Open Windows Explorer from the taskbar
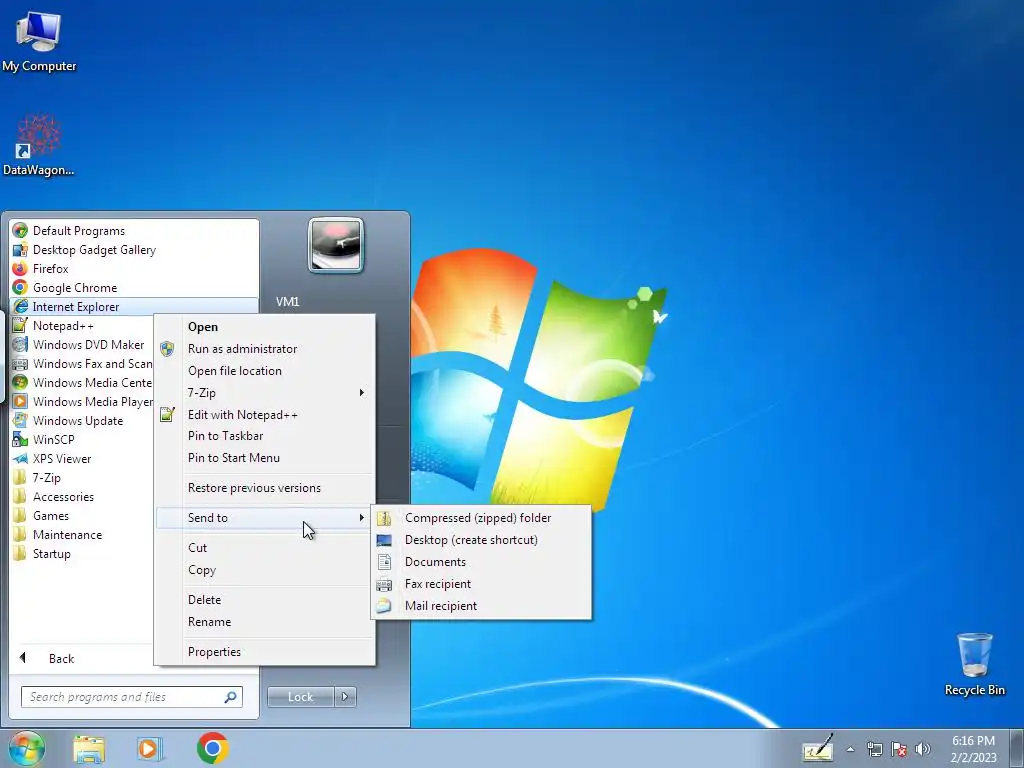The height and width of the screenshot is (768, 1024). click(89, 749)
